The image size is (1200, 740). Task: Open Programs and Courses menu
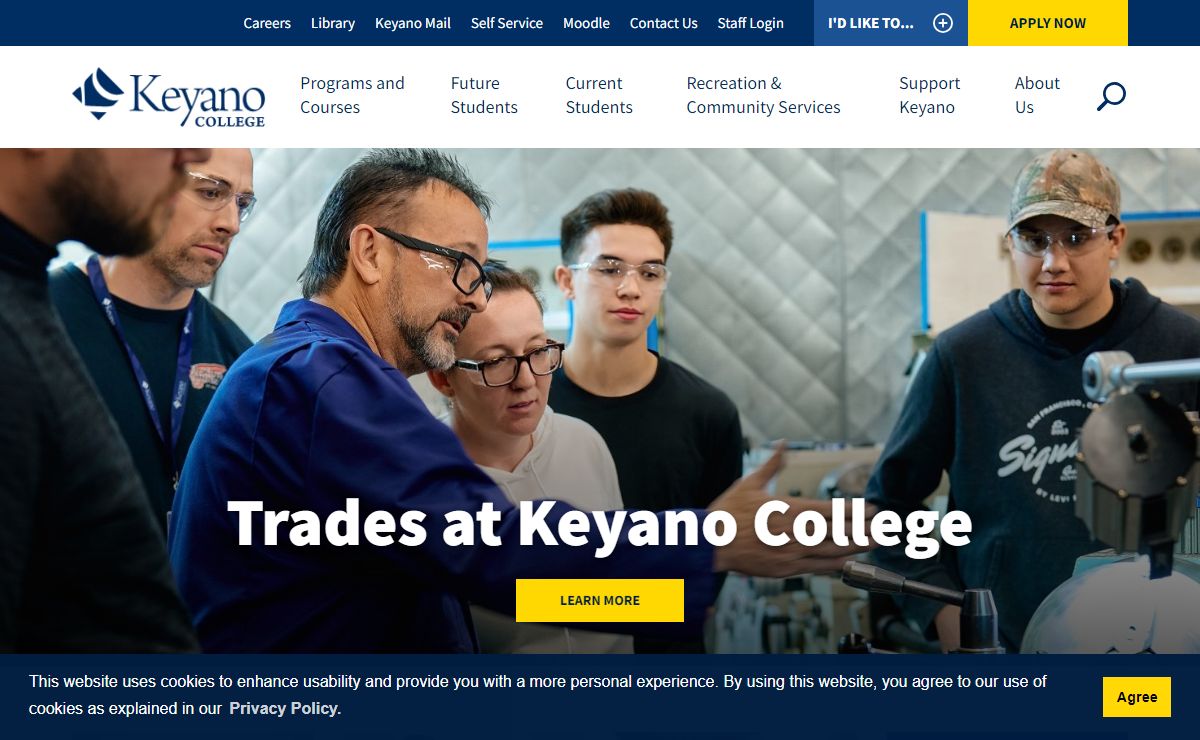coord(352,95)
